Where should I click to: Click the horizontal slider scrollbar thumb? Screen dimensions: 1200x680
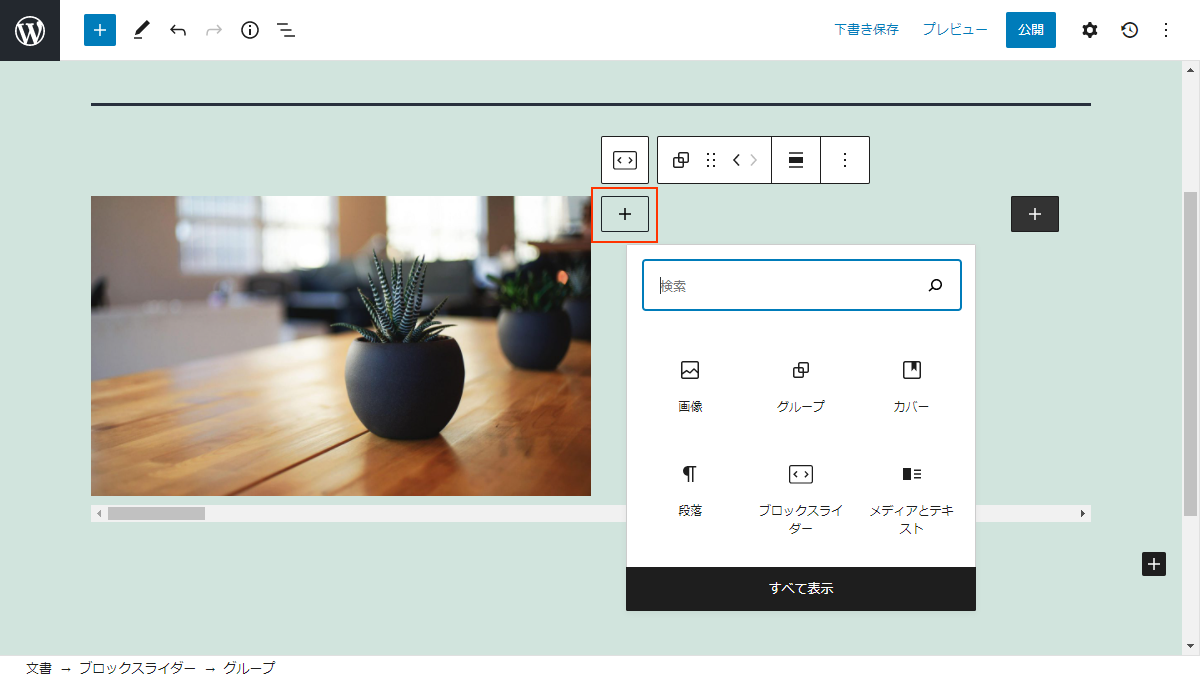[156, 513]
